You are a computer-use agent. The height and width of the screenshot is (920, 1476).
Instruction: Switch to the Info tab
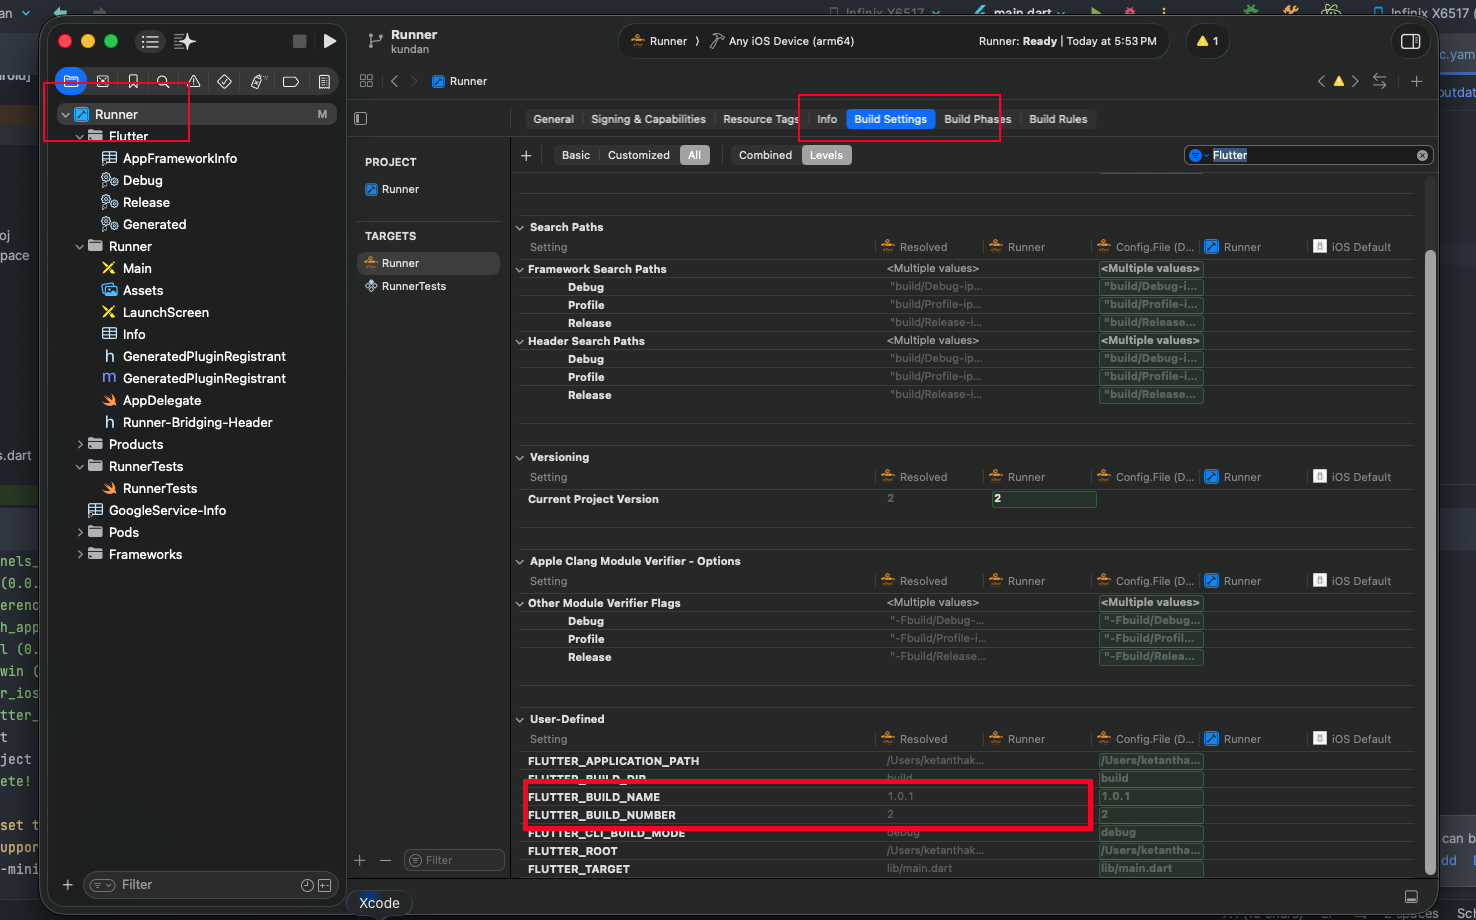827,119
